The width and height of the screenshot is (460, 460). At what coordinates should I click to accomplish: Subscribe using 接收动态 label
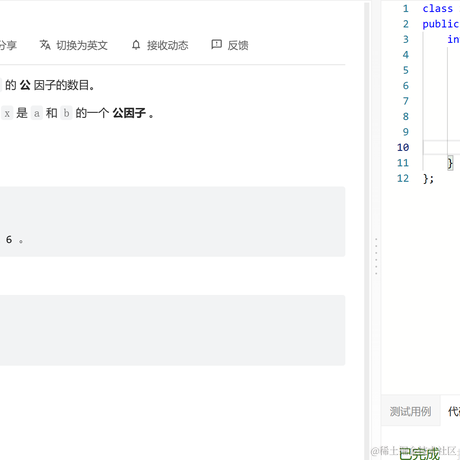point(168,45)
